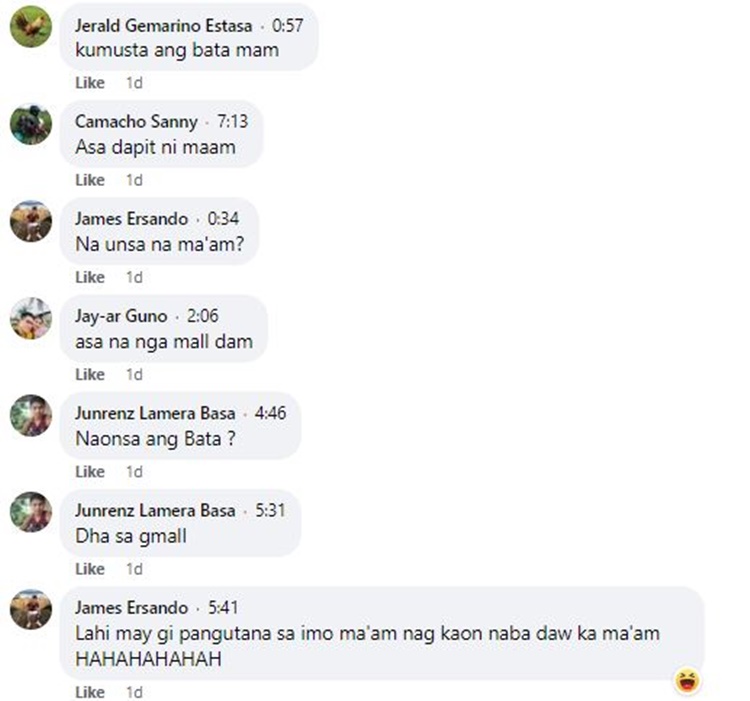Image resolution: width=750 pixels, height=701 pixels.
Task: Click the avatar beside the HAHAHAHAHAH comment
Action: click(x=31, y=610)
